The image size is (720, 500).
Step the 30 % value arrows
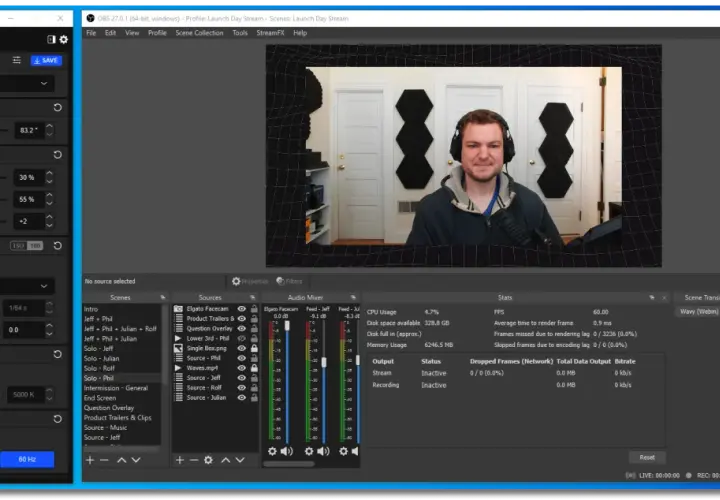[50, 177]
